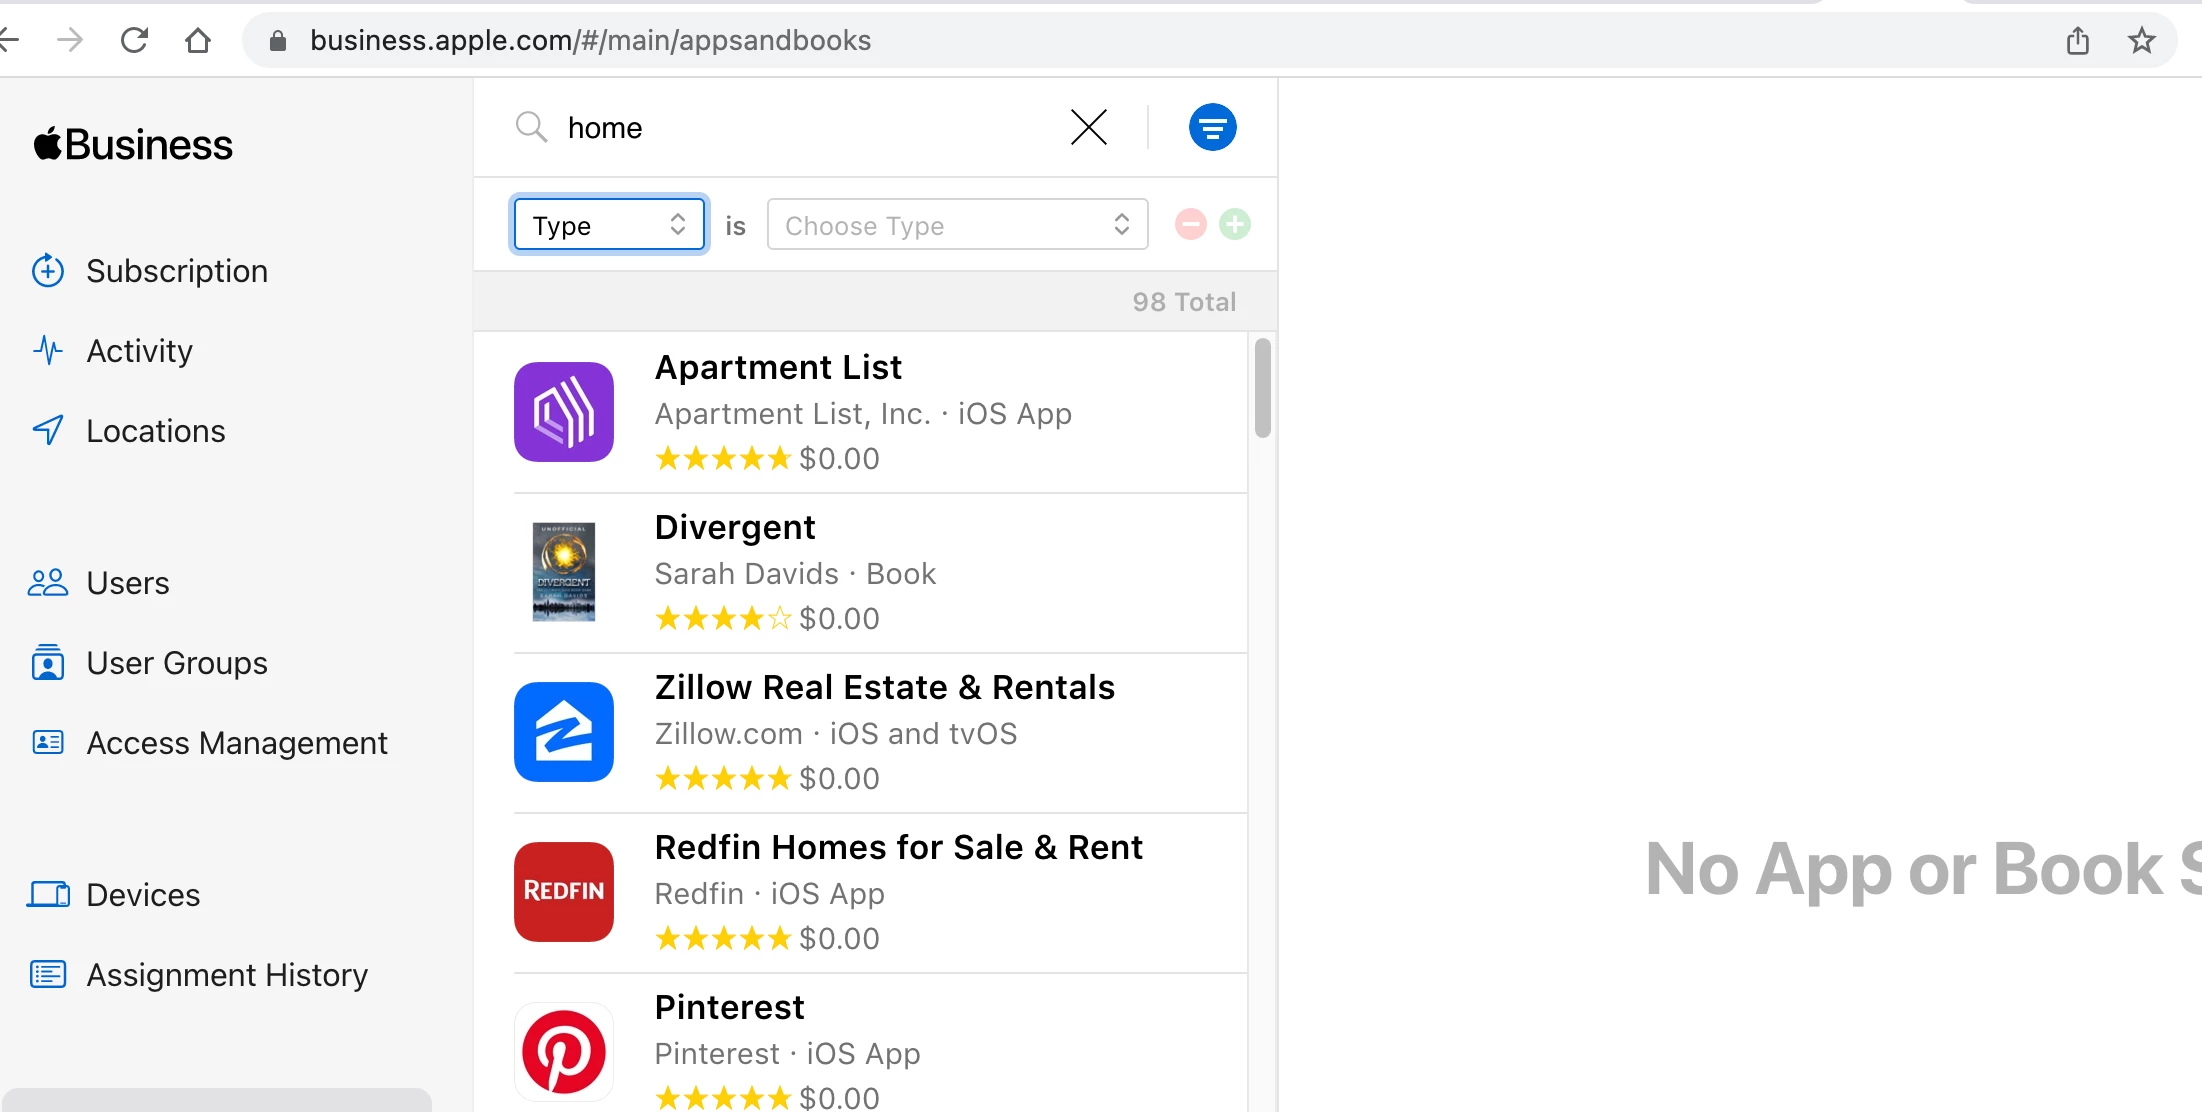The width and height of the screenshot is (2202, 1112).
Task: Open the Type filter dropdown
Action: tap(609, 225)
